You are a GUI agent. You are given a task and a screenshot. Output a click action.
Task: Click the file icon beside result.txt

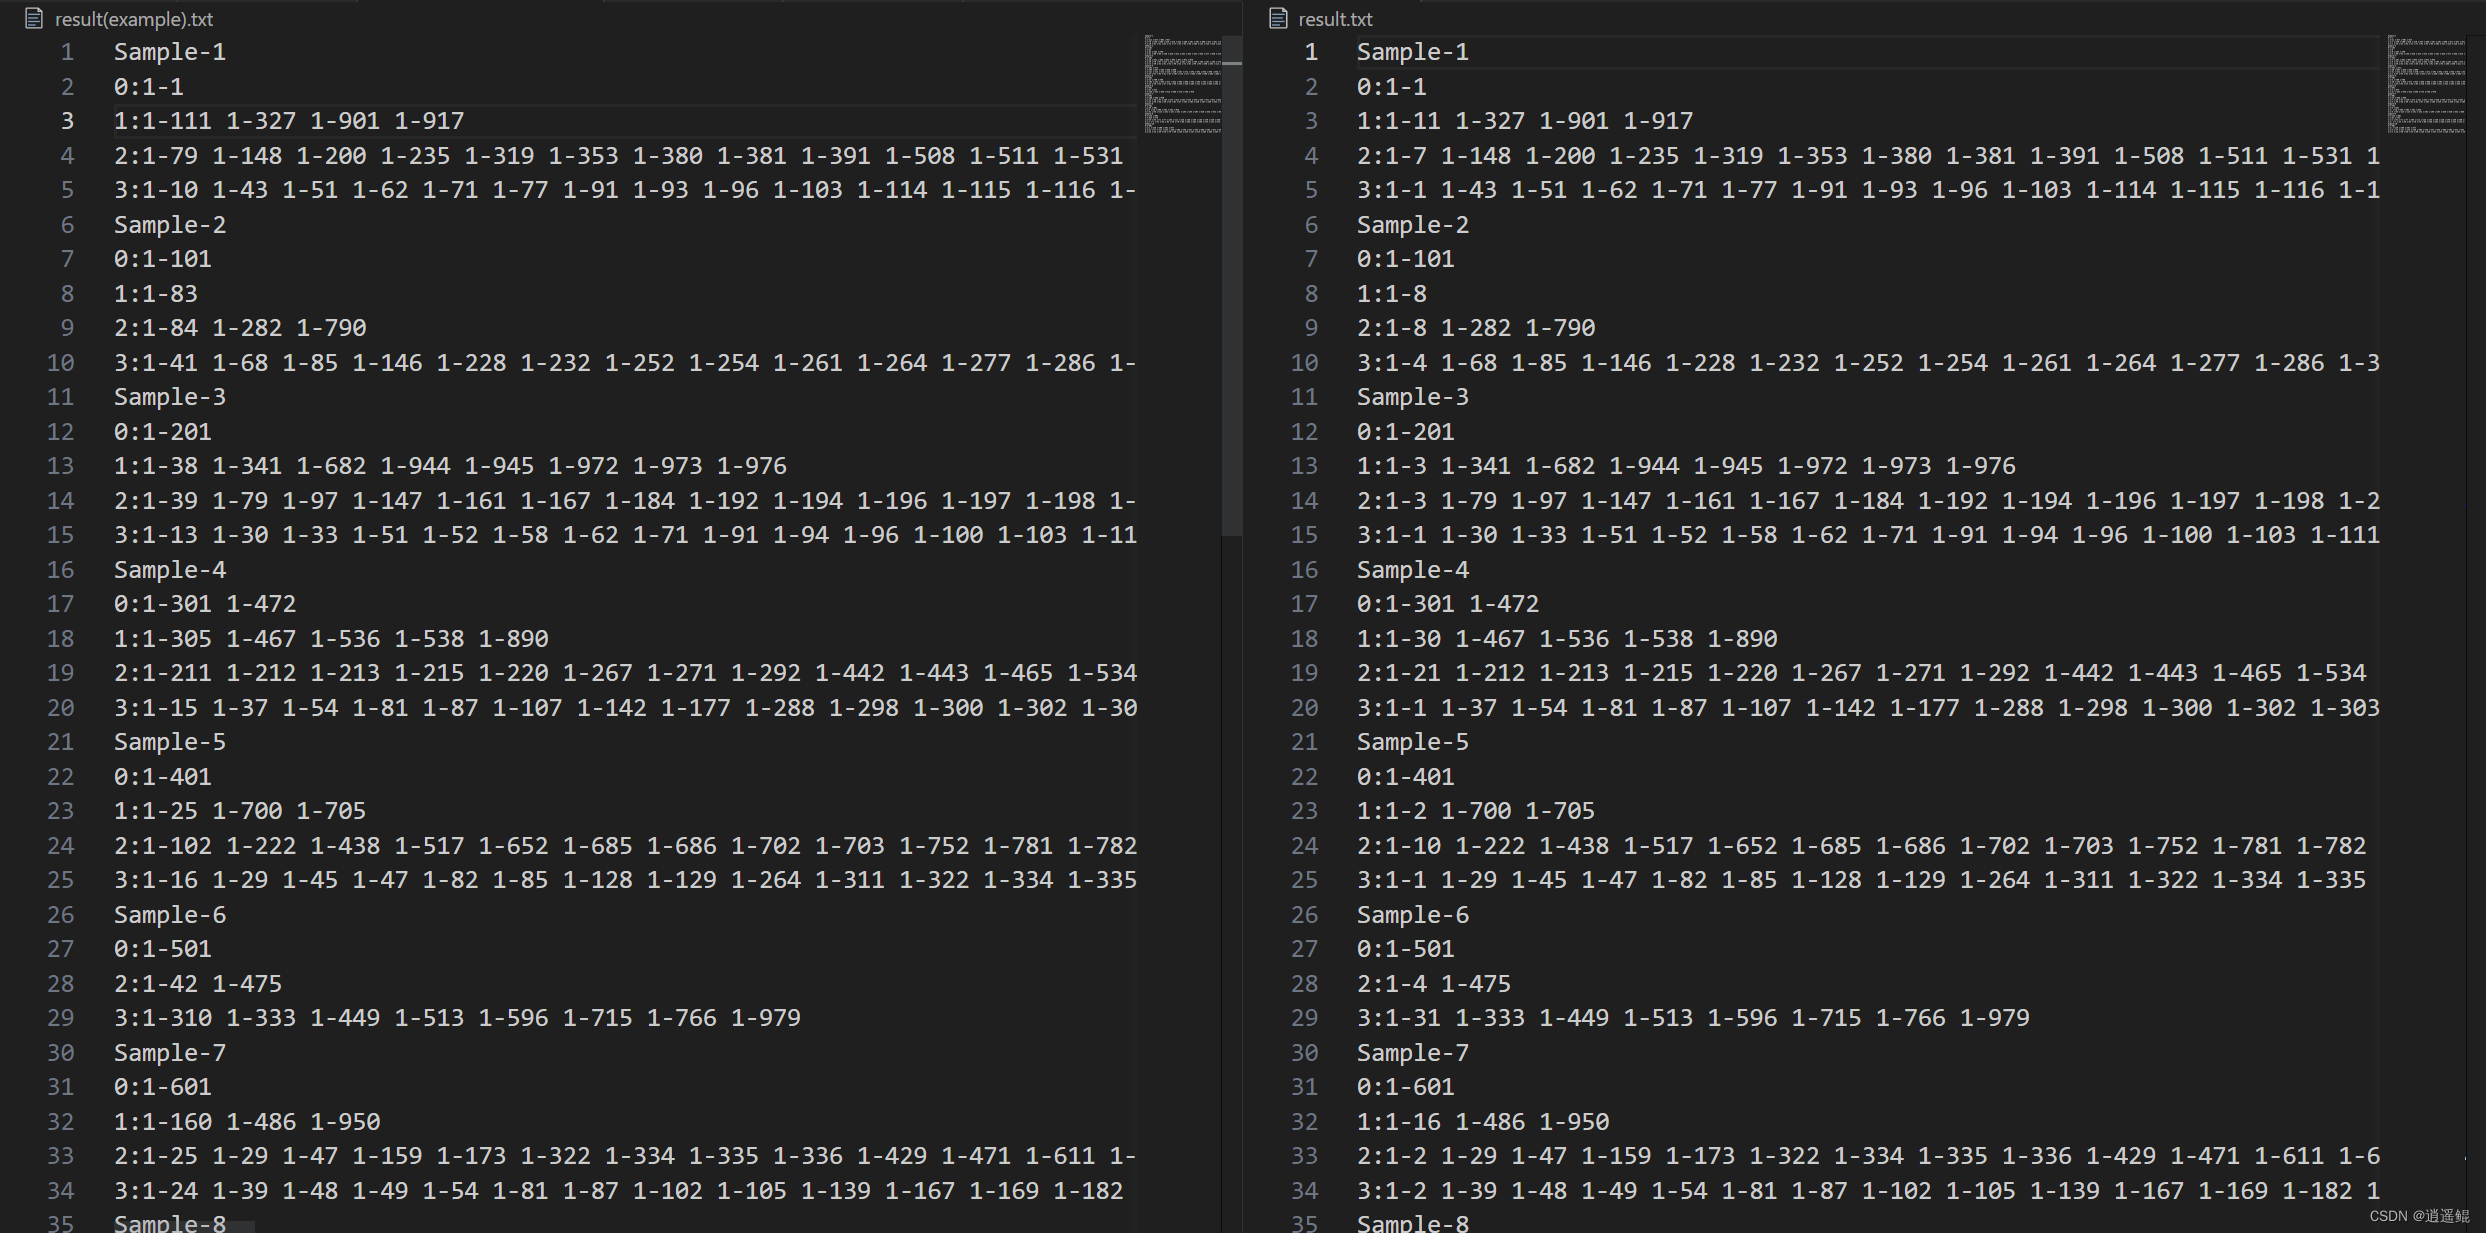click(x=1278, y=18)
